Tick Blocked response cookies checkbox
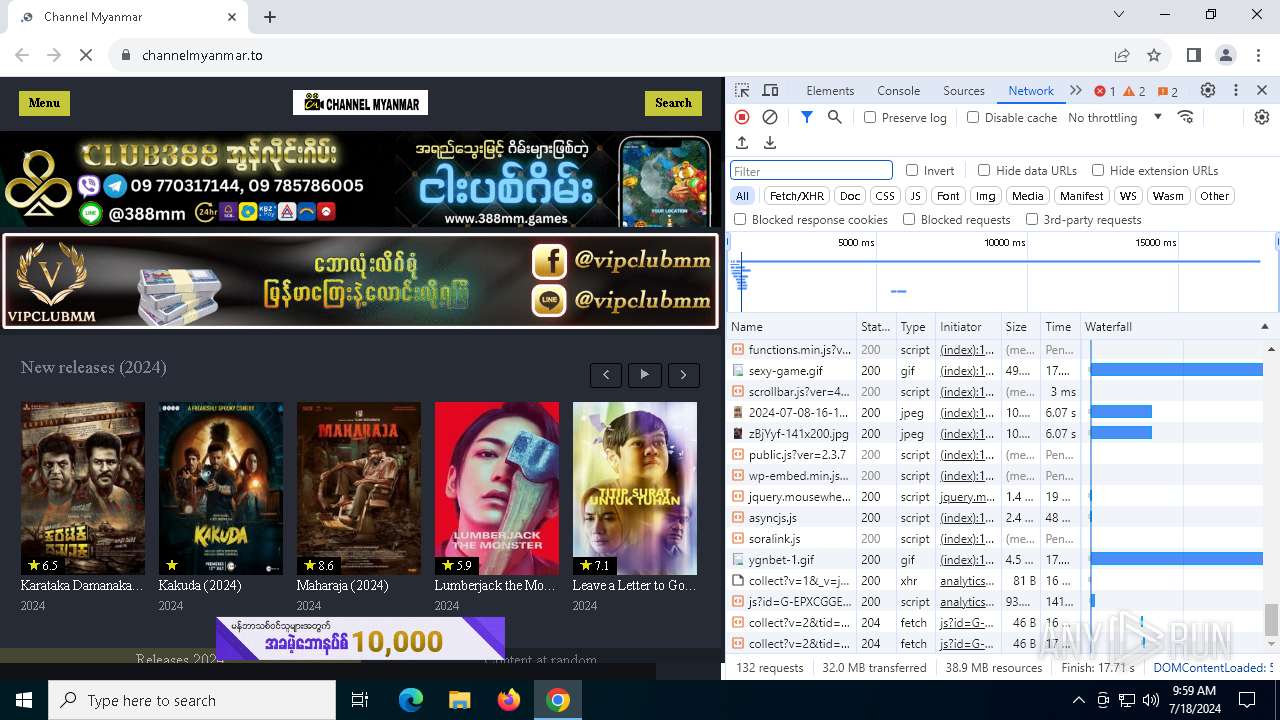This screenshot has height=720, width=1280. 740,219
